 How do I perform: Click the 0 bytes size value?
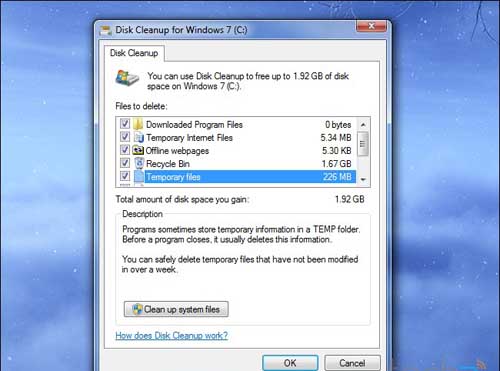[338, 125]
